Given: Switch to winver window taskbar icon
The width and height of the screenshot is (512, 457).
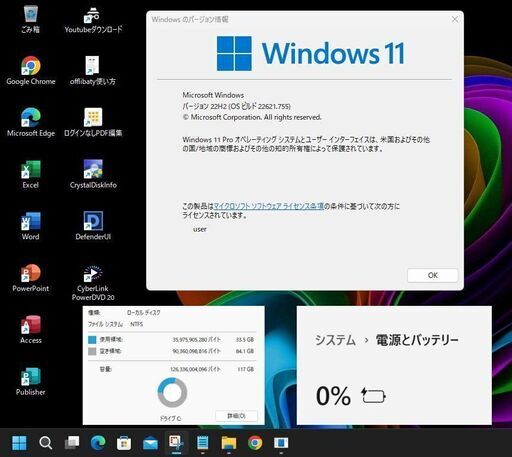Looking at the screenshot, I should coord(281,443).
